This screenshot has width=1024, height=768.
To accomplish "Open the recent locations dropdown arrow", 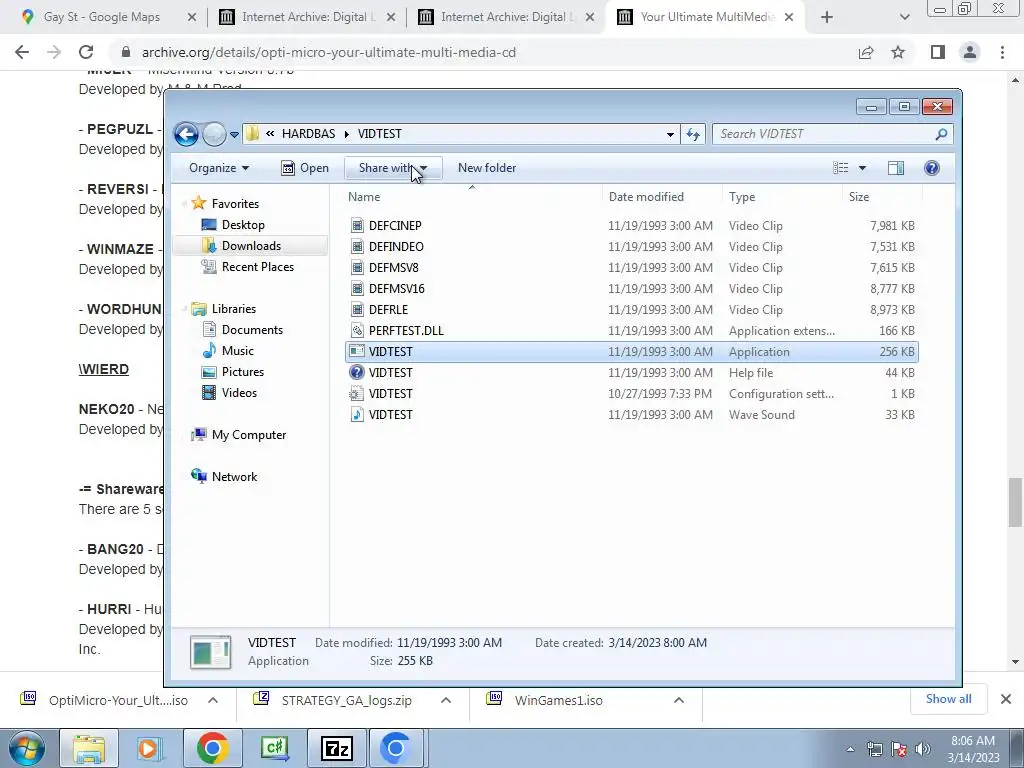I will pos(234,135).
